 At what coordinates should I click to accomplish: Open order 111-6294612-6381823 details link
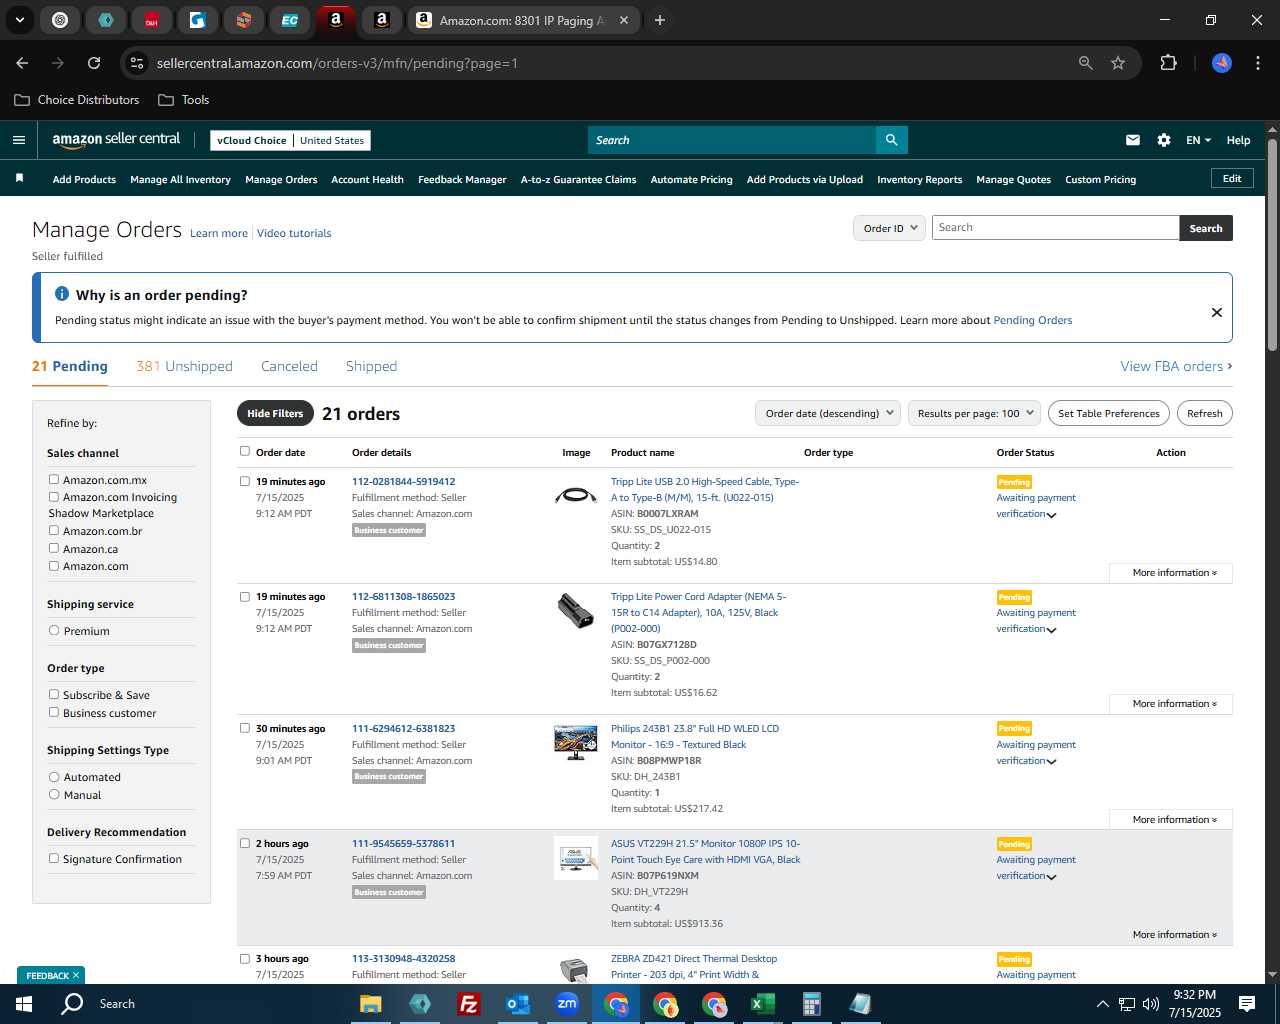[x=403, y=728]
